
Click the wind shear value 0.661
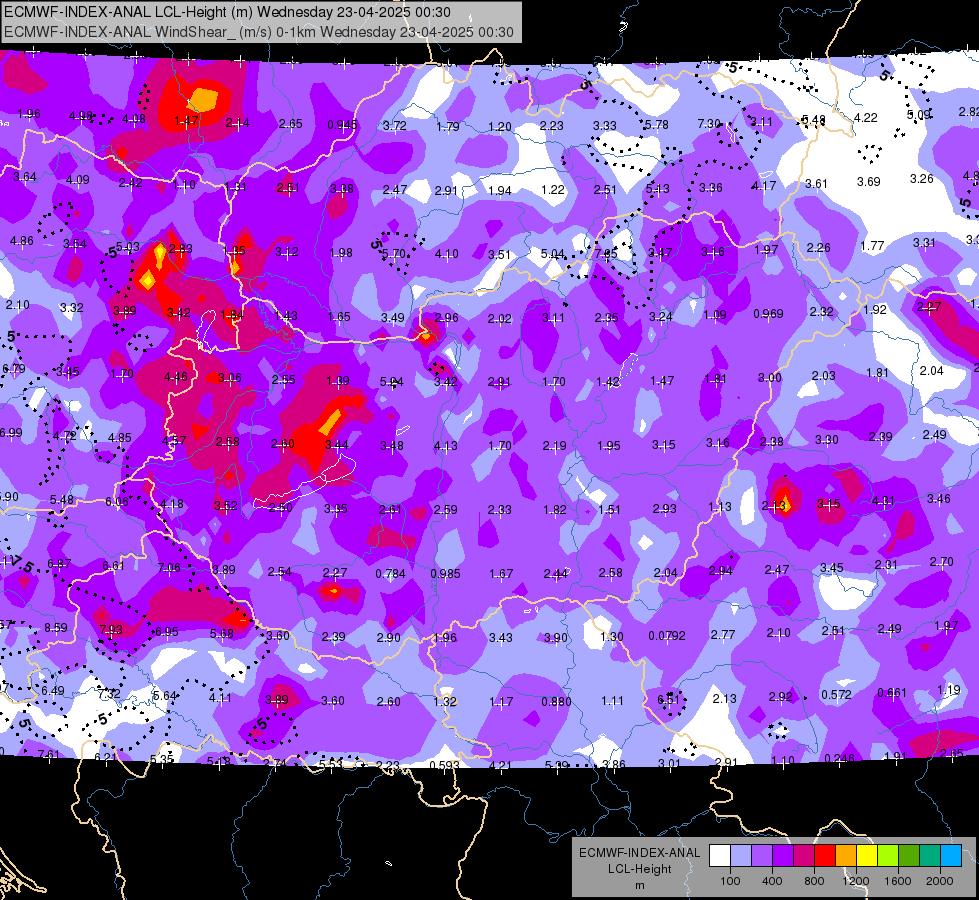pyautogui.click(x=892, y=693)
